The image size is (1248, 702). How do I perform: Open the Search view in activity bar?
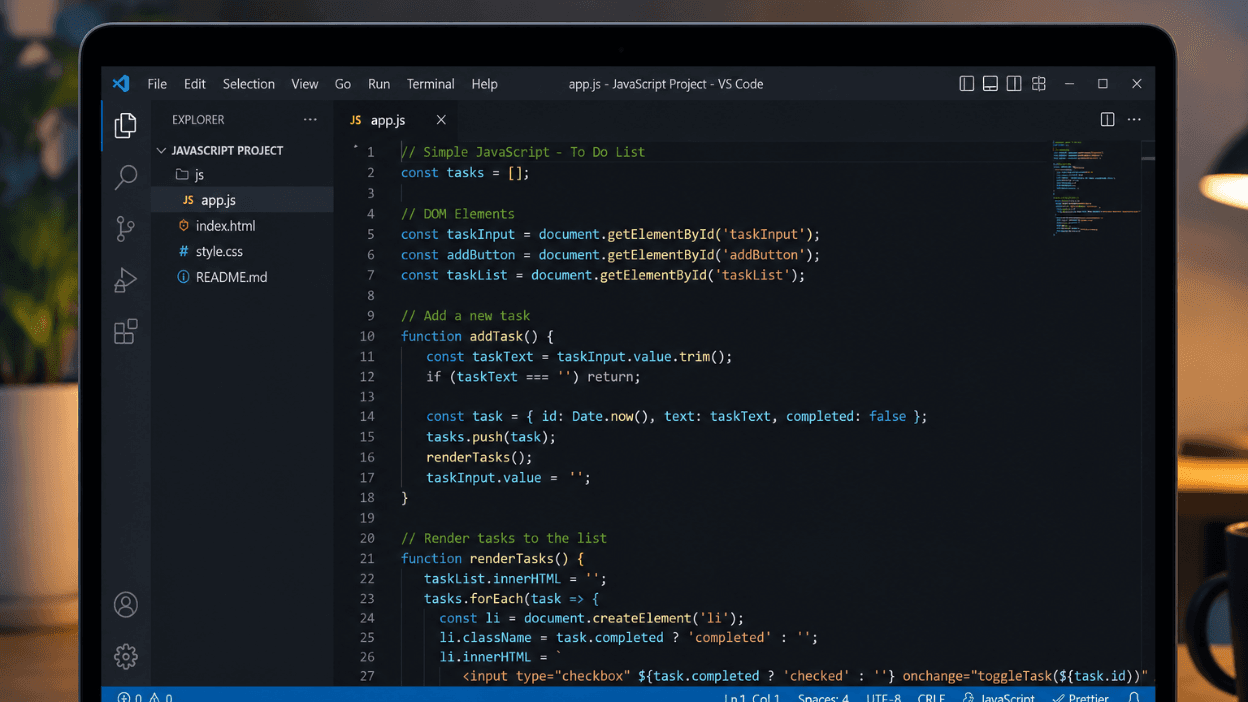[125, 177]
